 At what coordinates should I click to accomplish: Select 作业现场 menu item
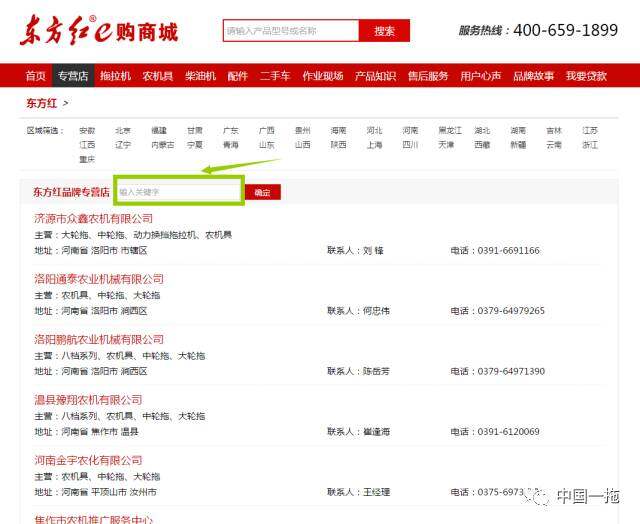coord(322,76)
